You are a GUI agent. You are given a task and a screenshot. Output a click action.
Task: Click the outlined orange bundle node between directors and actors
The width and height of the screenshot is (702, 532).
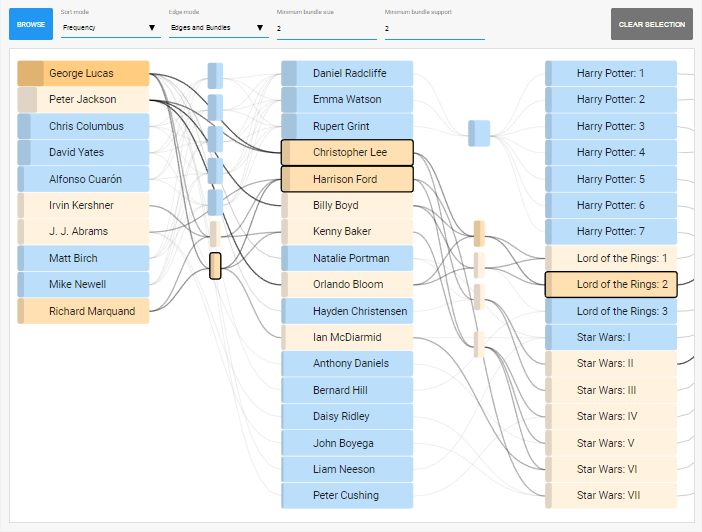(x=215, y=266)
